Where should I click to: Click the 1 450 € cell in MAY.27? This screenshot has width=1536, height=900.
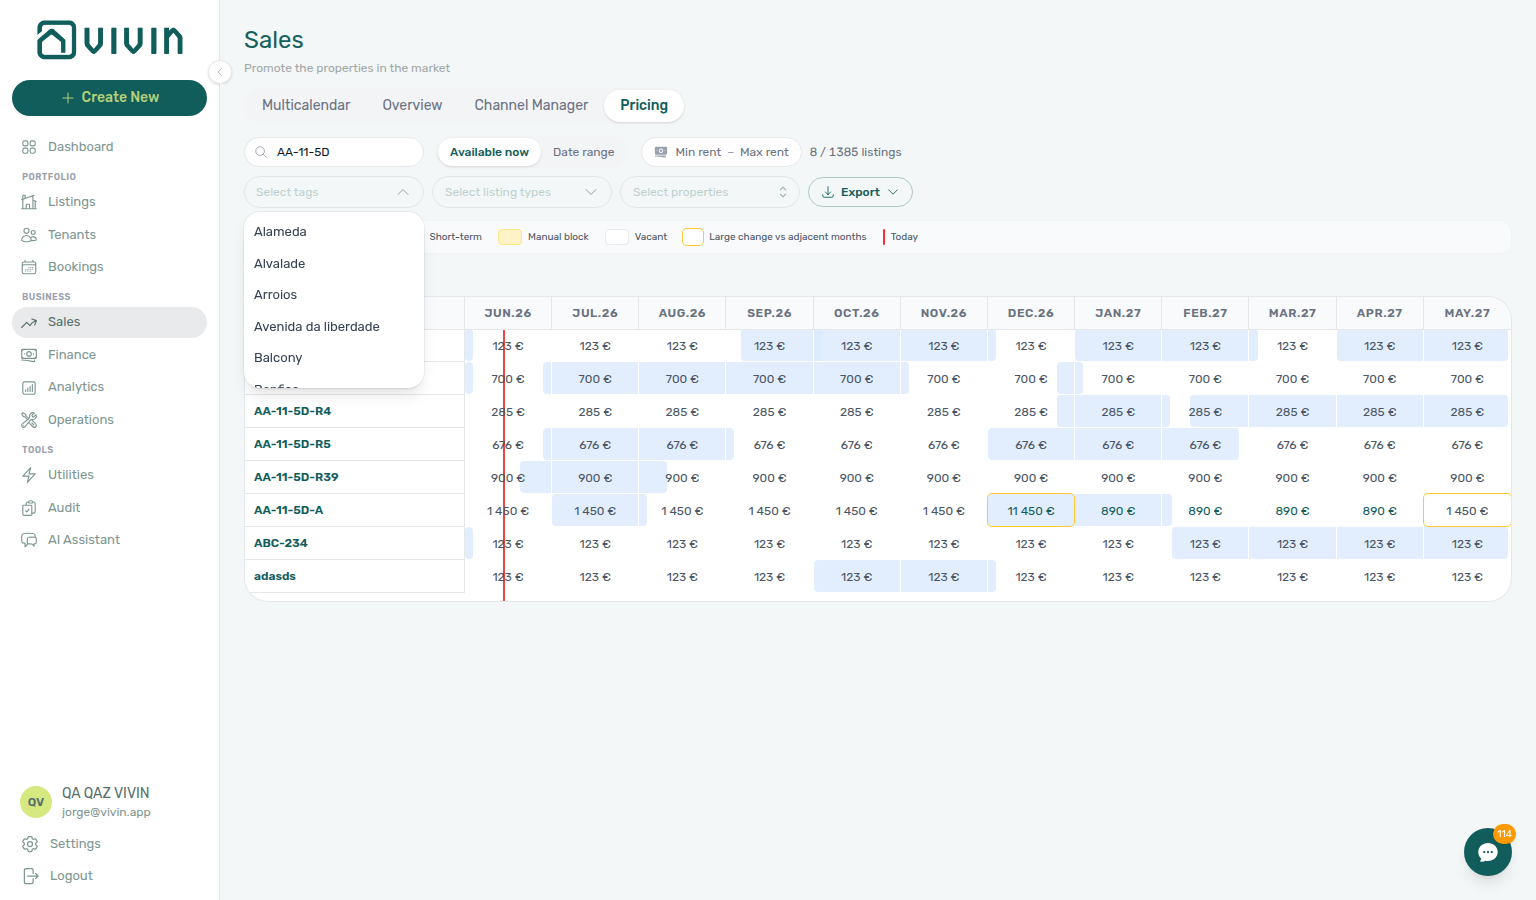1467,511
